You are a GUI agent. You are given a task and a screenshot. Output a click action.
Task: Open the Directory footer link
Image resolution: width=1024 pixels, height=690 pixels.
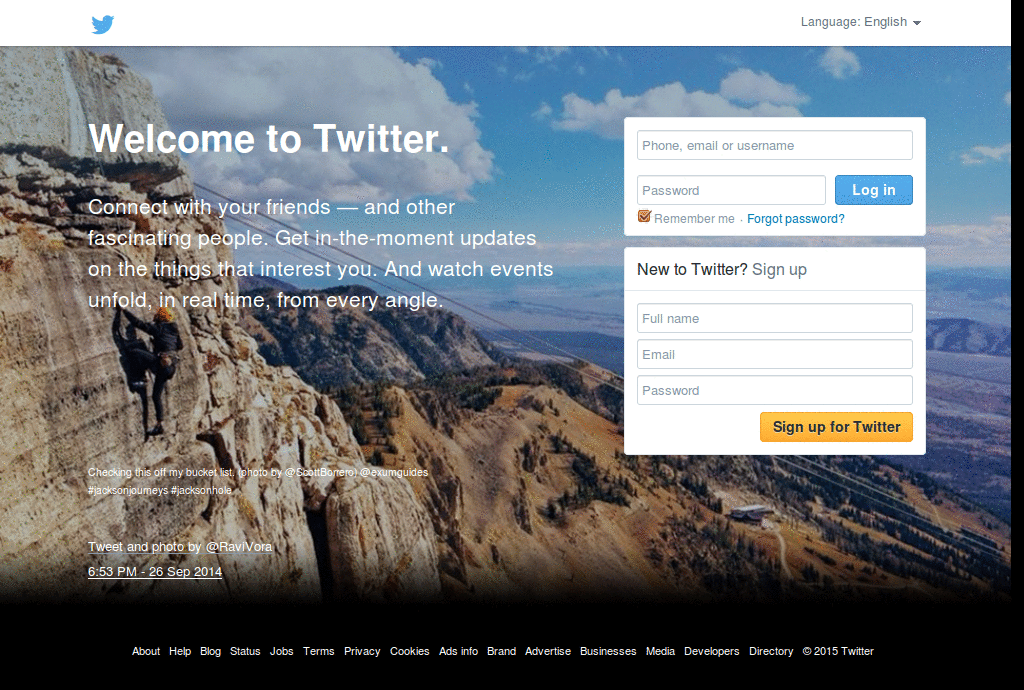[771, 651]
